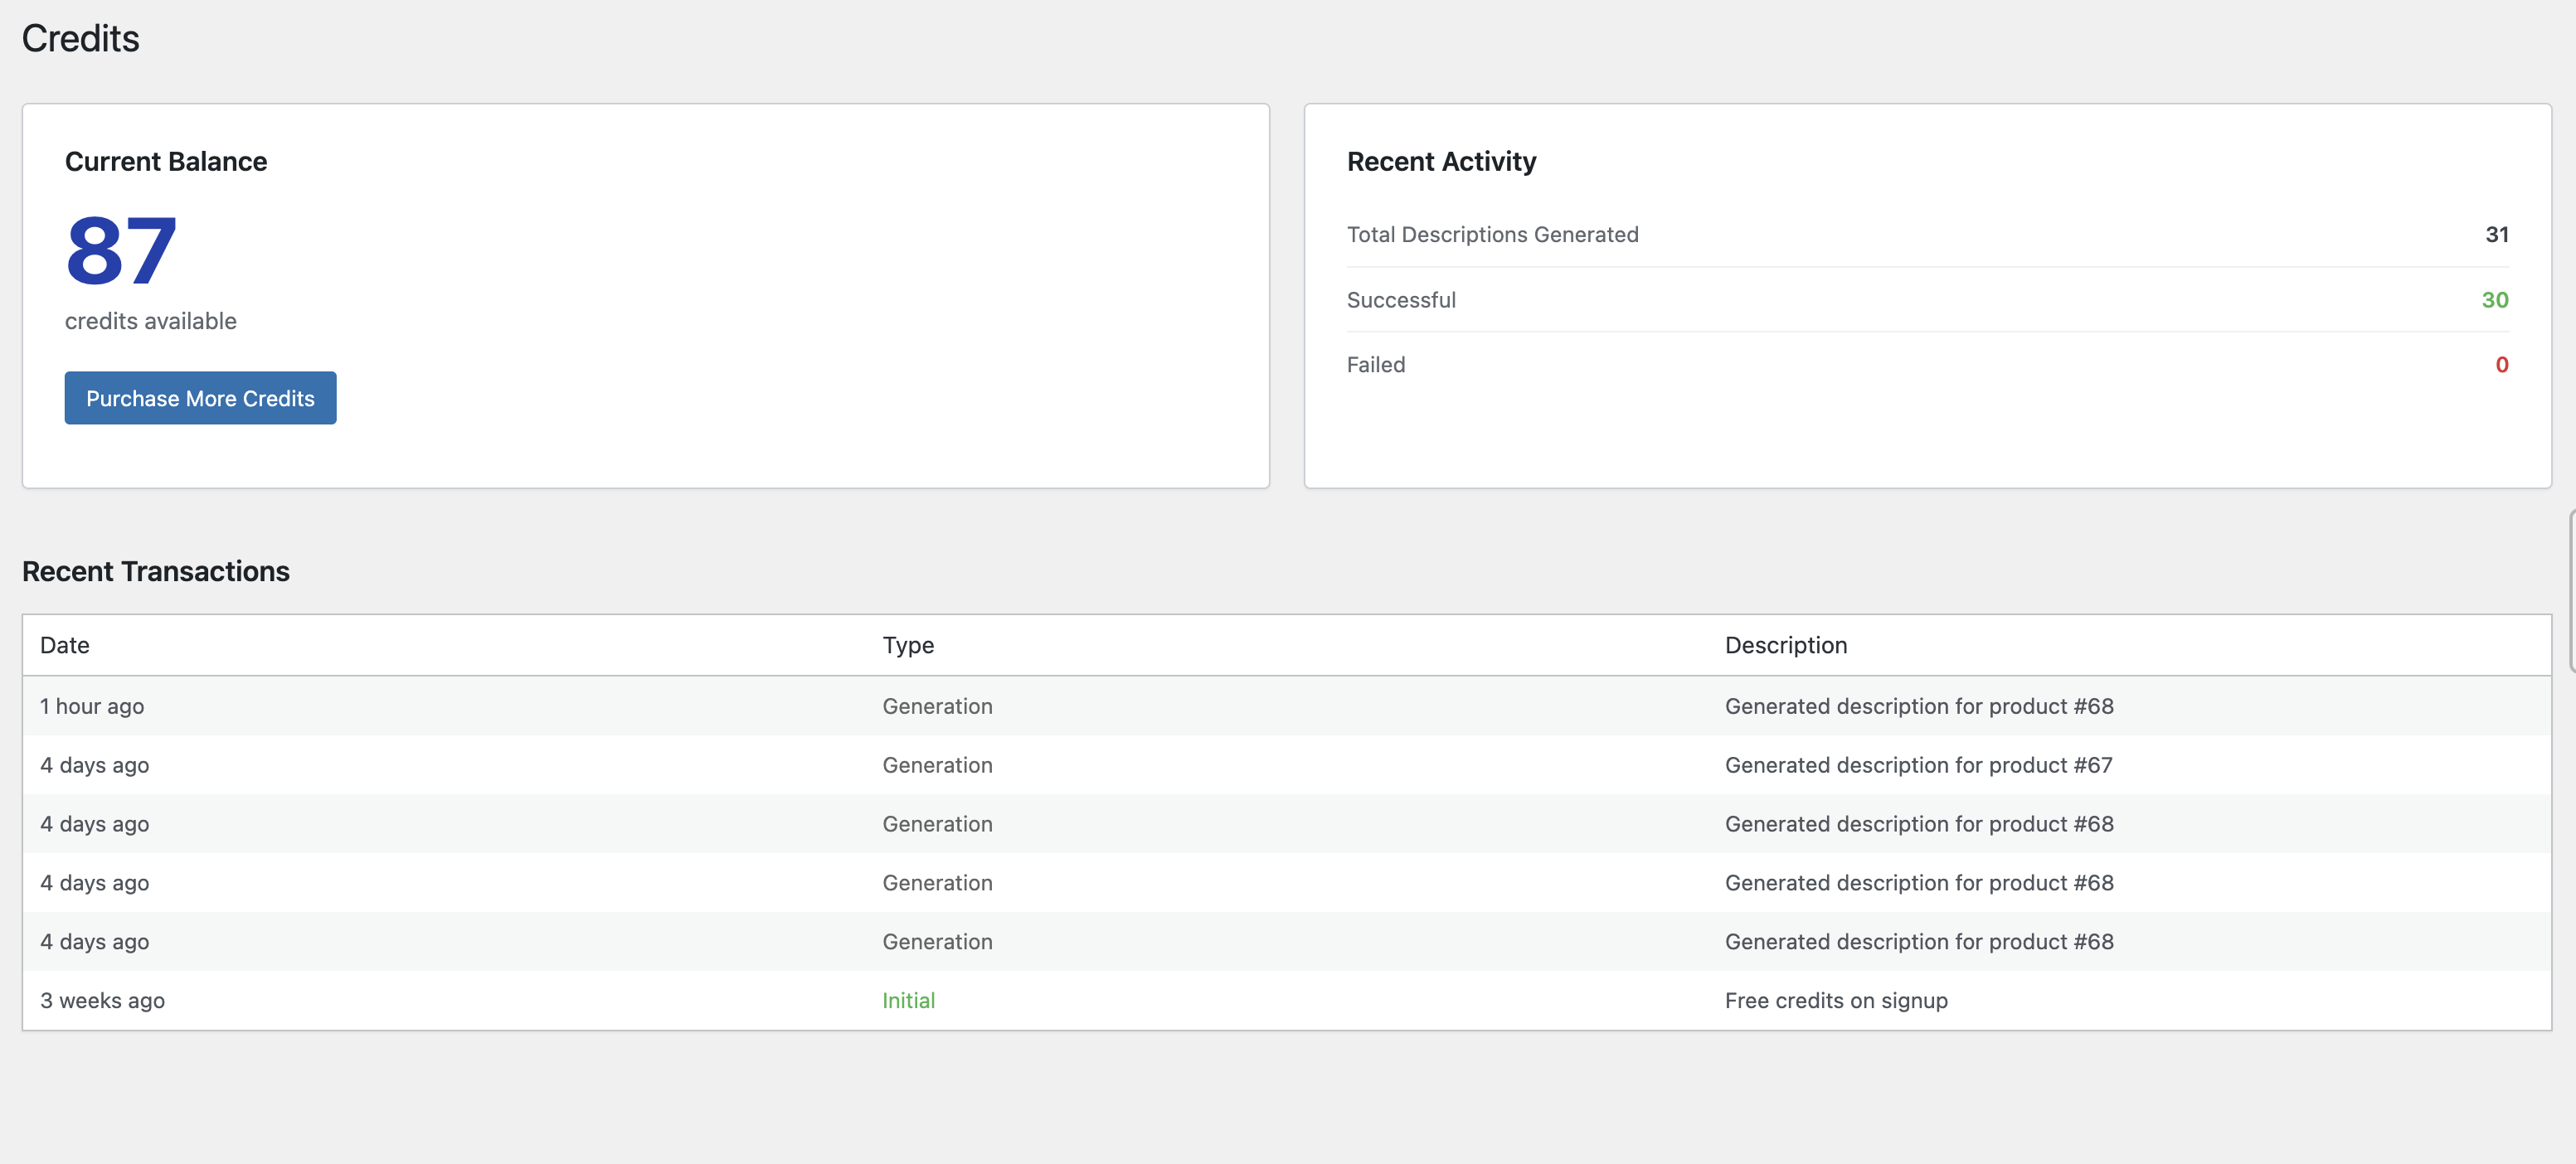Click the Total Descriptions Generated label

[x=1492, y=234]
